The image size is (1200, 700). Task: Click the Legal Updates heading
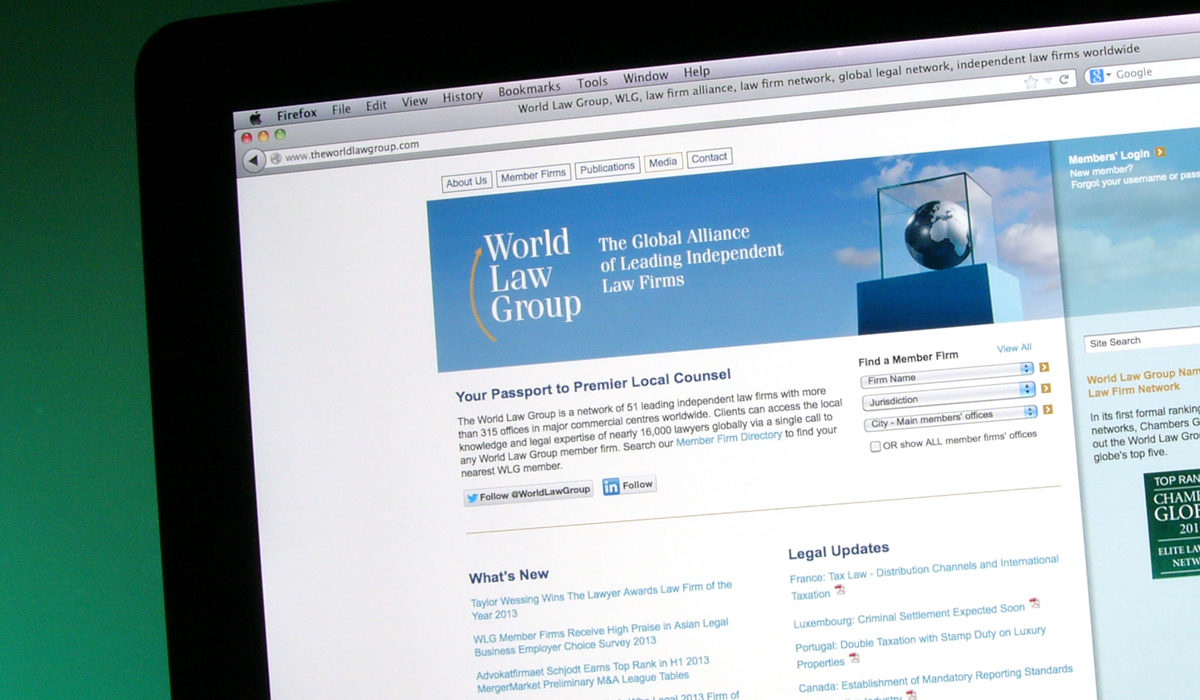point(838,551)
